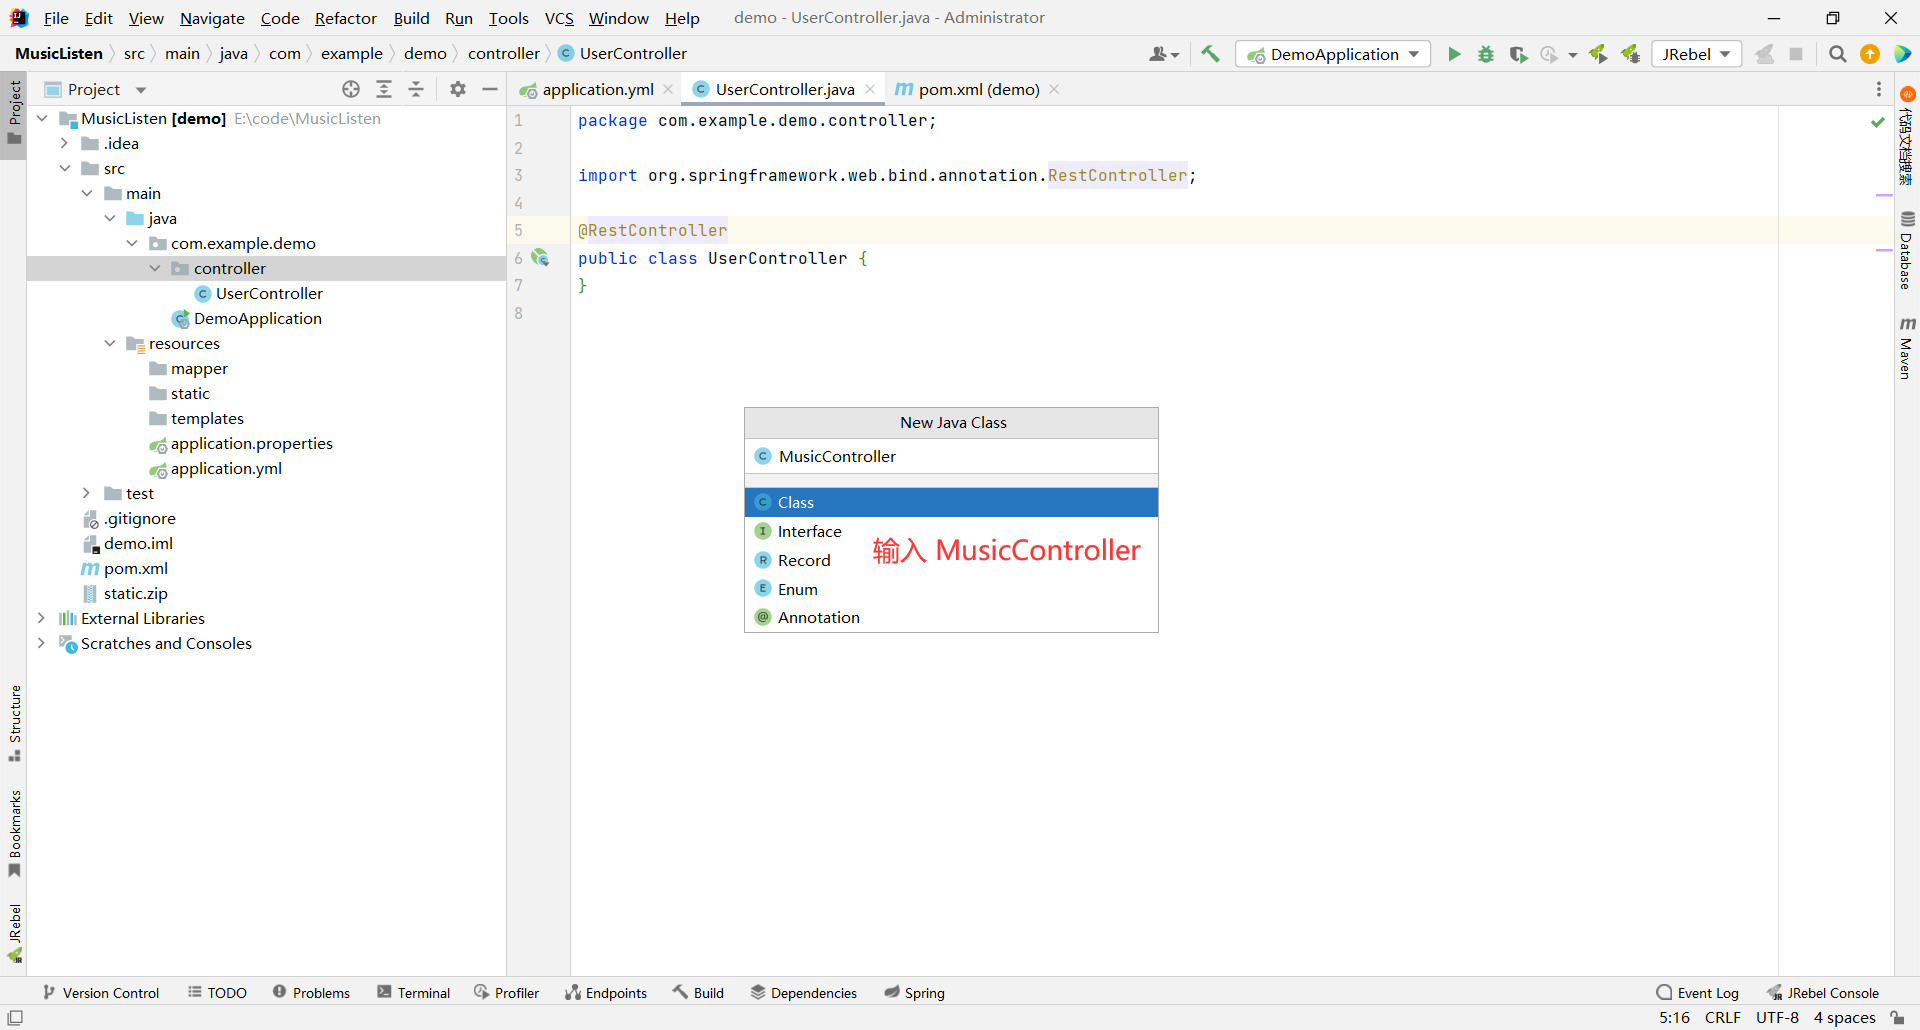The image size is (1920, 1030).
Task: Open the Terminal tool window
Action: [x=413, y=992]
